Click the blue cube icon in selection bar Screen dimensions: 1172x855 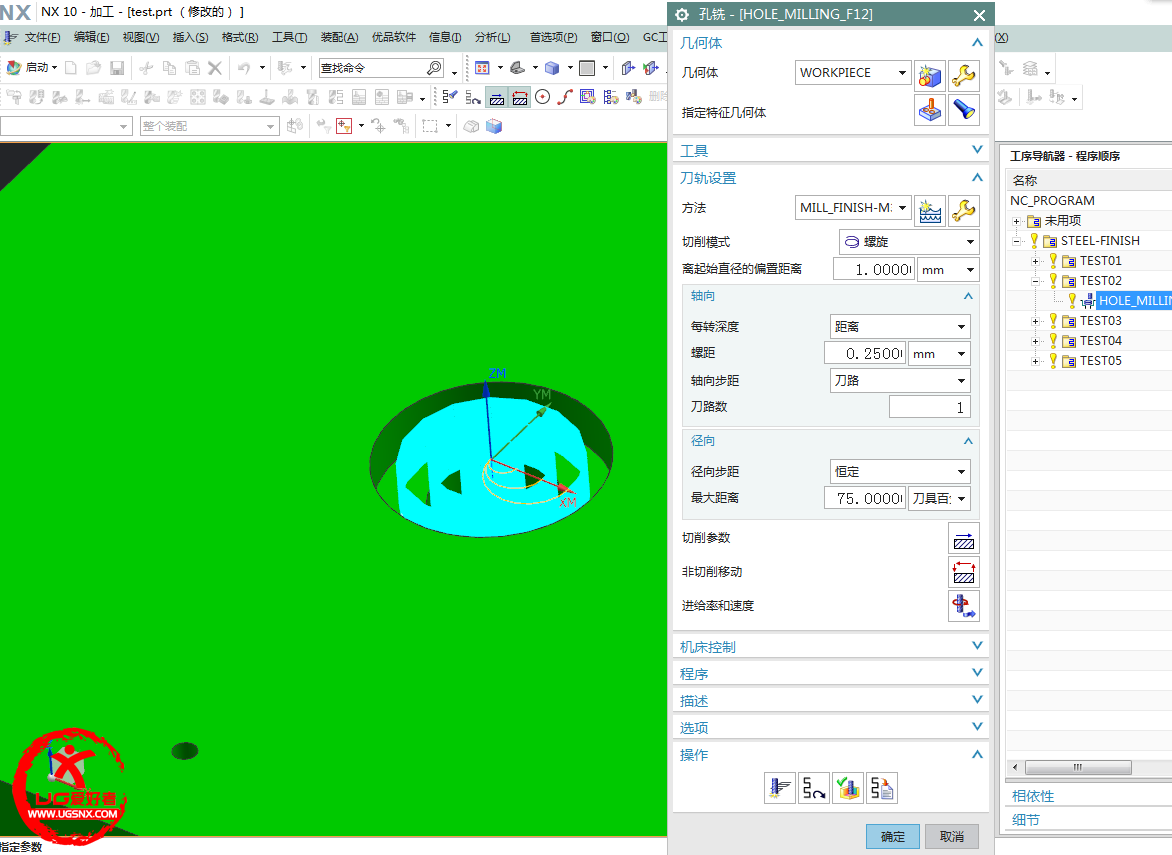pyautogui.click(x=494, y=126)
